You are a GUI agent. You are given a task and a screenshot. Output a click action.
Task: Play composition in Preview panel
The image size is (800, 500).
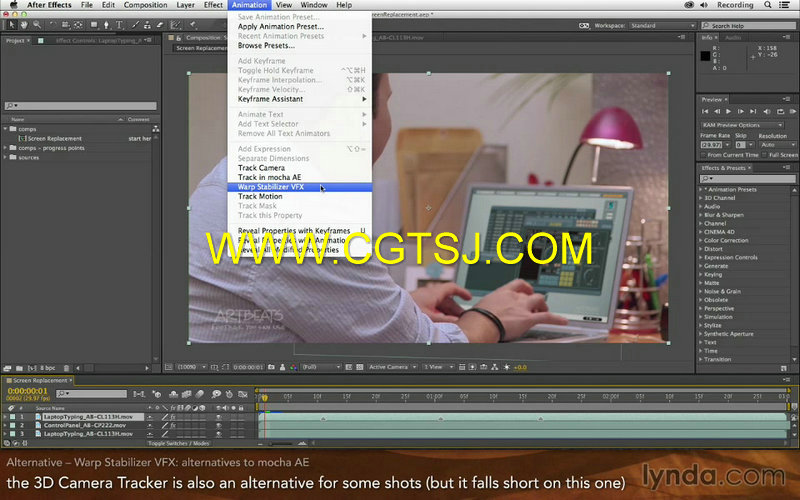coord(728,111)
